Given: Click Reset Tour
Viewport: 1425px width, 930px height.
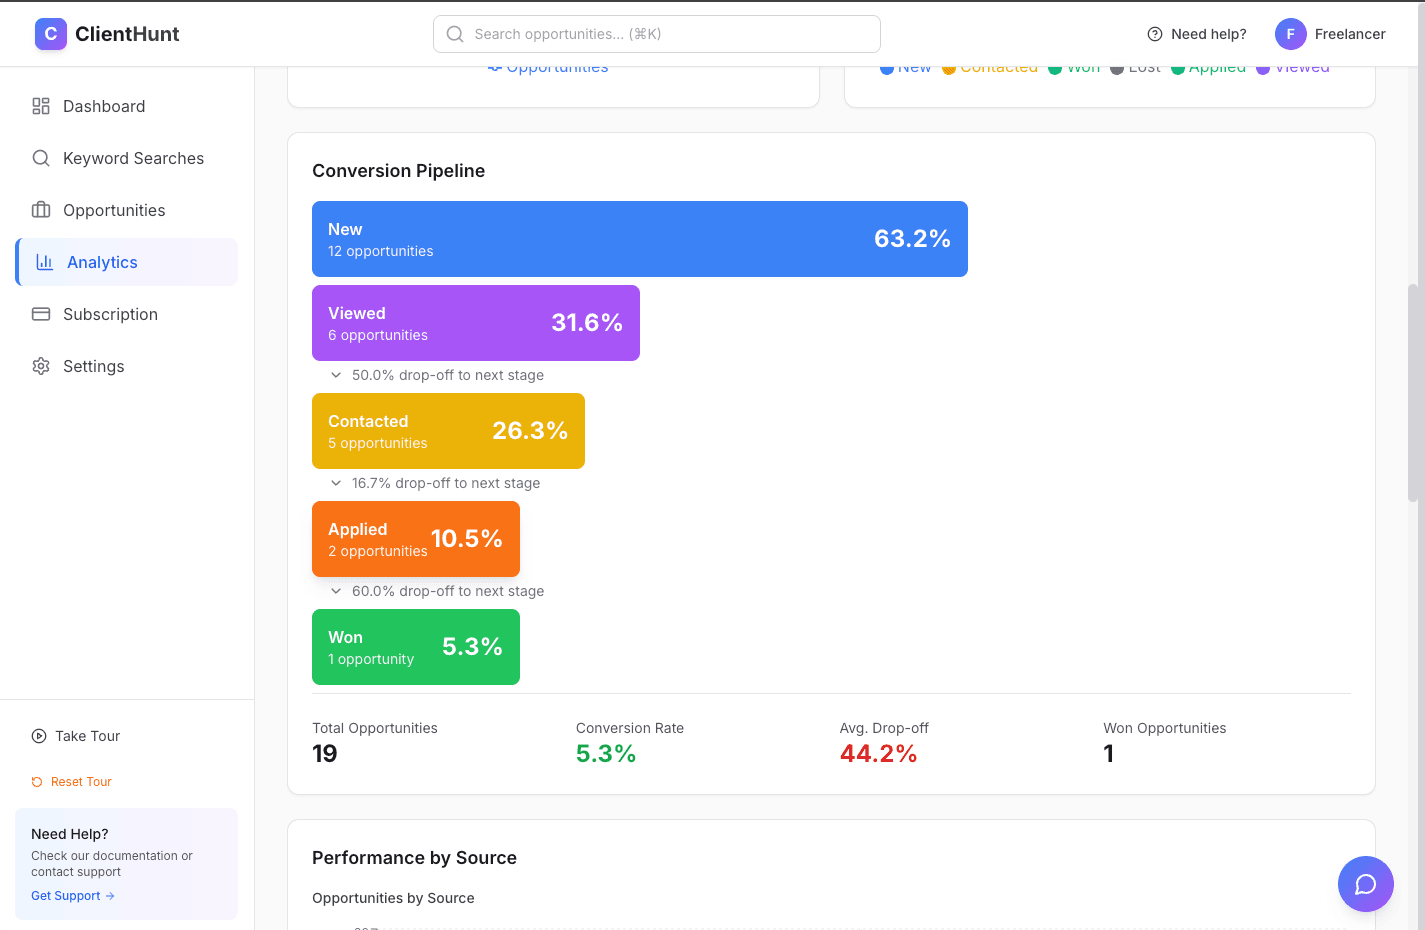Looking at the screenshot, I should [x=72, y=781].
